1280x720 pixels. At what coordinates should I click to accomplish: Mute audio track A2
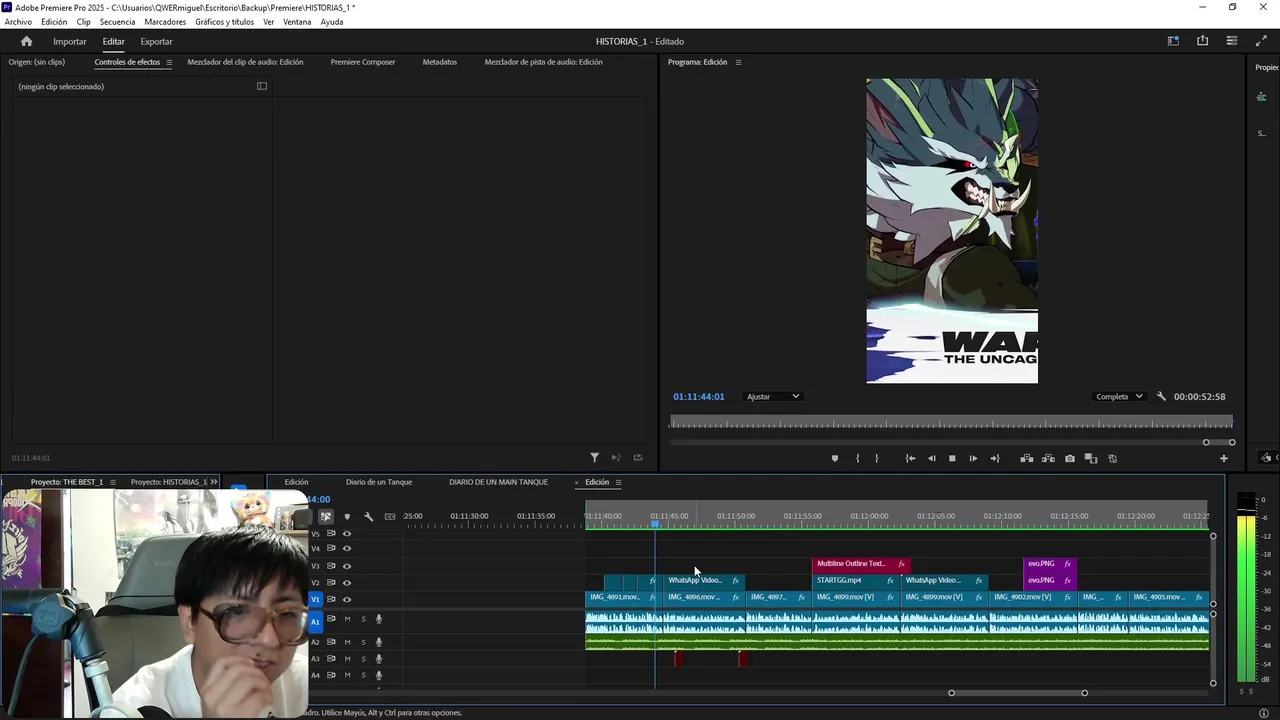tap(347, 642)
